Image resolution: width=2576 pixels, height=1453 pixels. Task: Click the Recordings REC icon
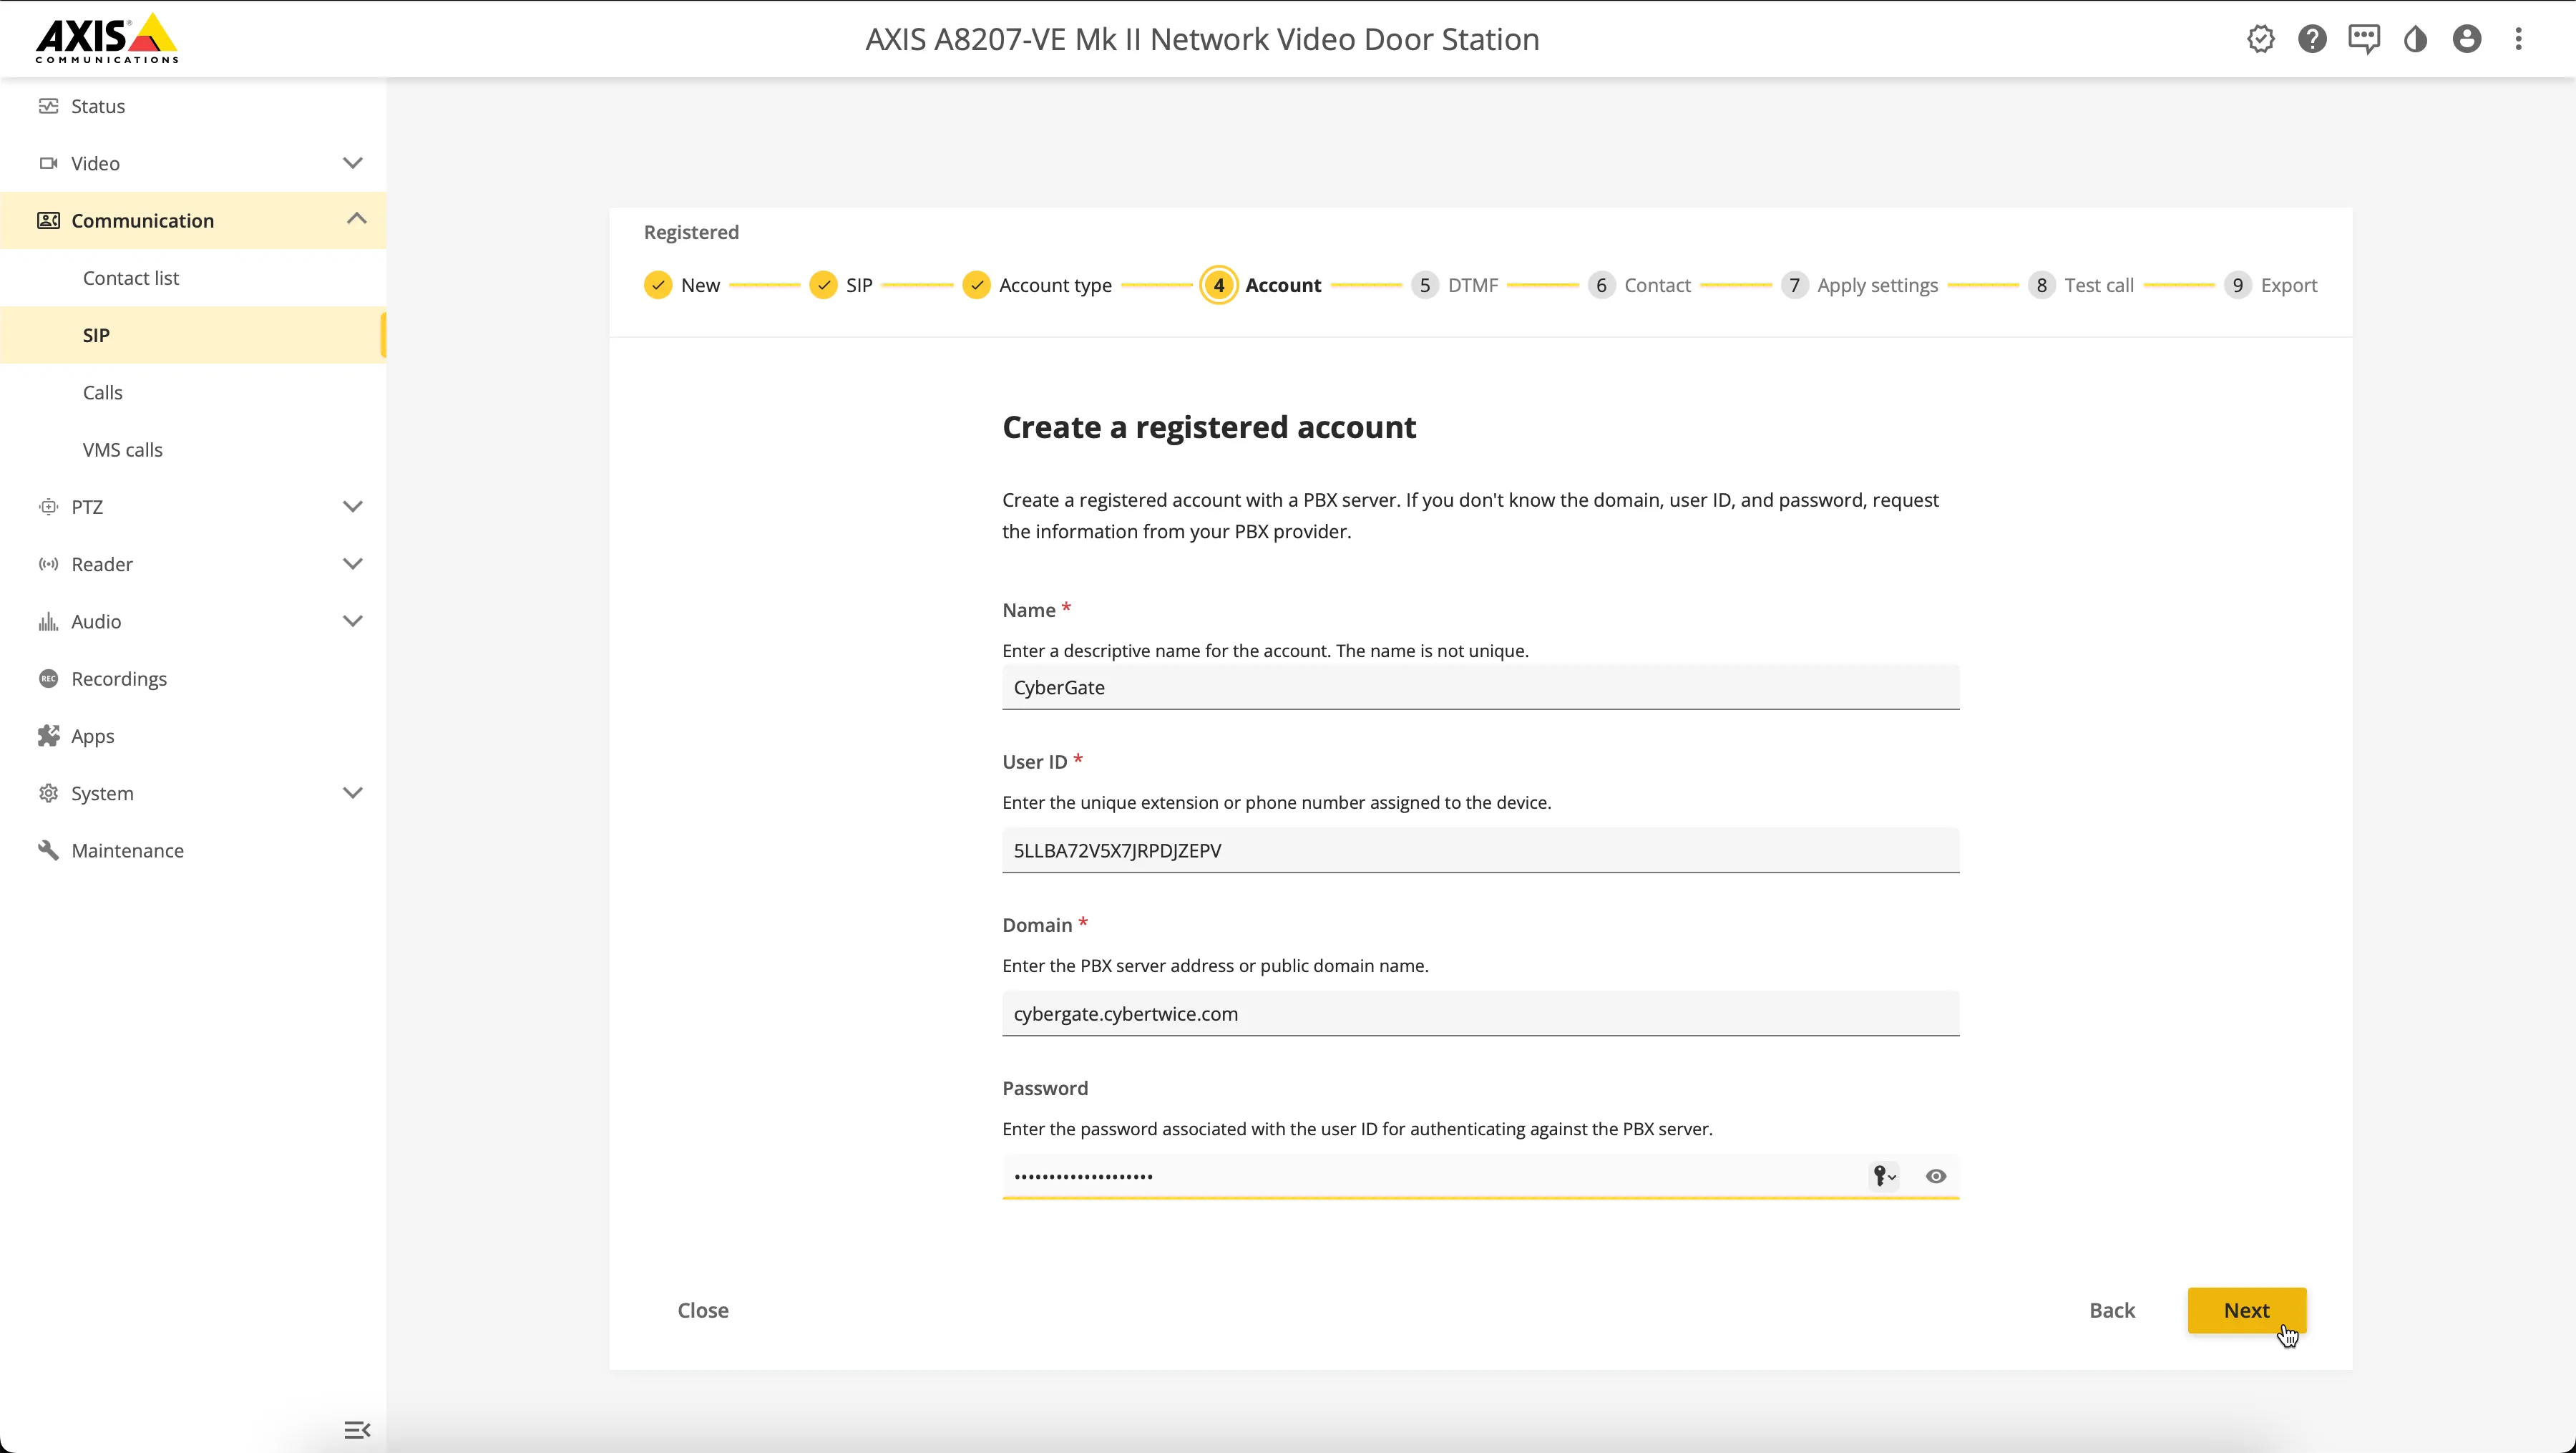(x=48, y=679)
